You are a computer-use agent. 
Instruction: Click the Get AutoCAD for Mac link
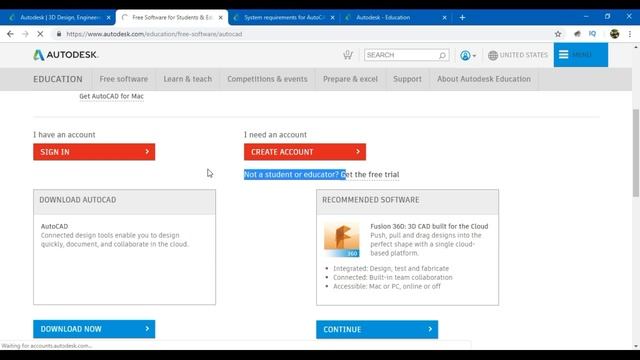[x=111, y=96]
